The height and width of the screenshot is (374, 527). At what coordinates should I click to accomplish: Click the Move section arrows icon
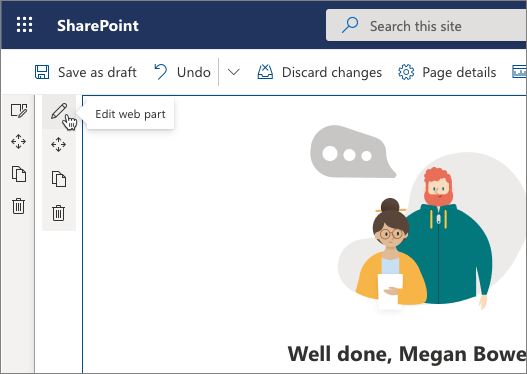click(x=18, y=141)
